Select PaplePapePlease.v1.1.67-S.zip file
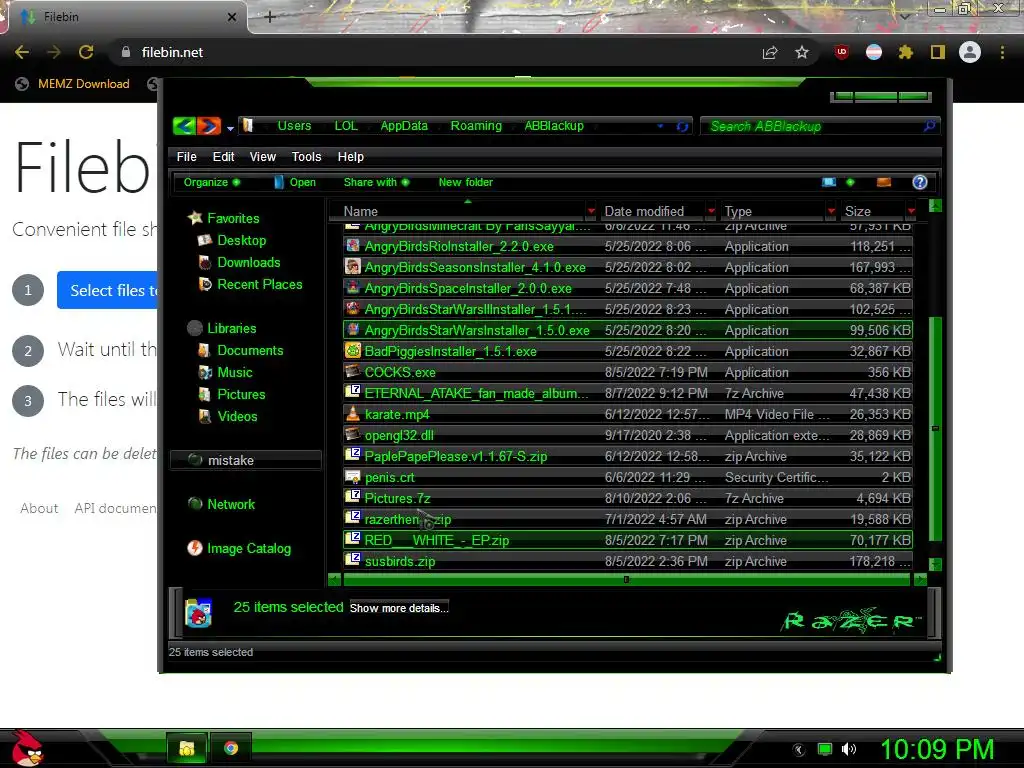Image resolution: width=1024 pixels, height=768 pixels. 628,456
